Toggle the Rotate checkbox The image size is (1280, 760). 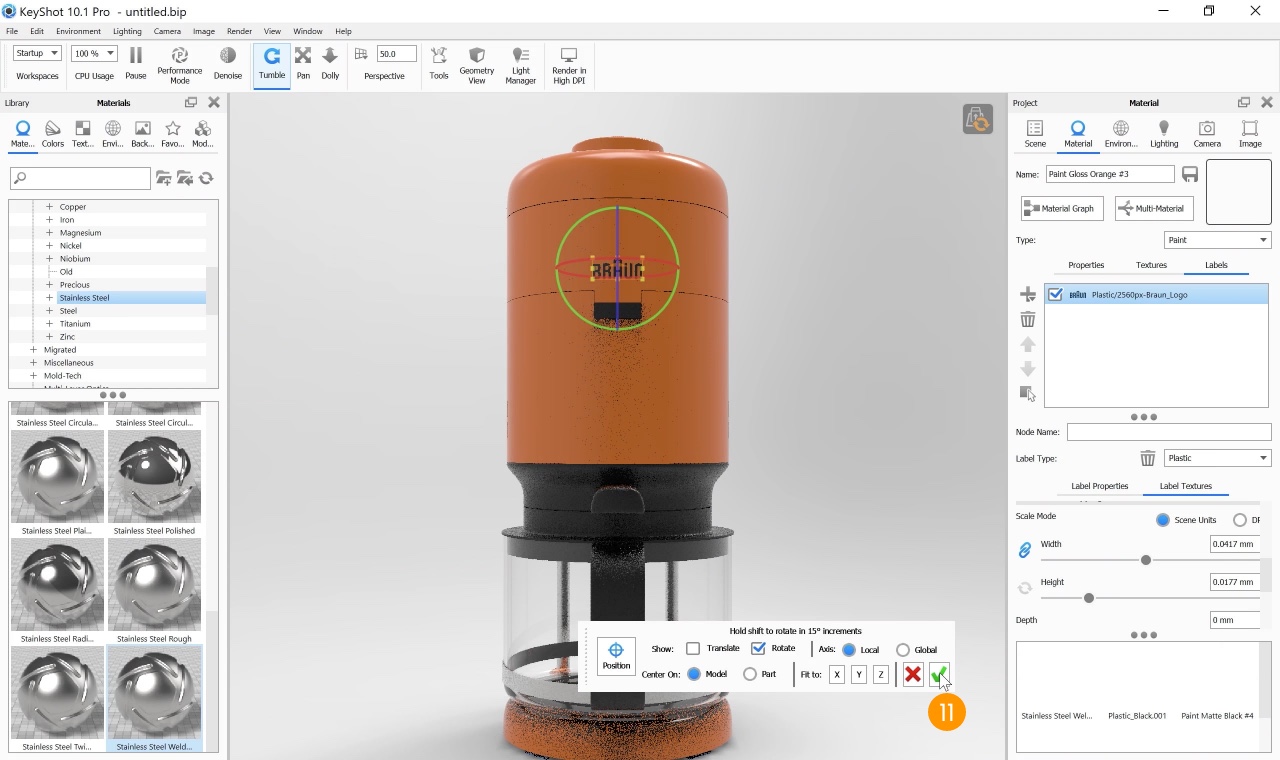pos(758,649)
